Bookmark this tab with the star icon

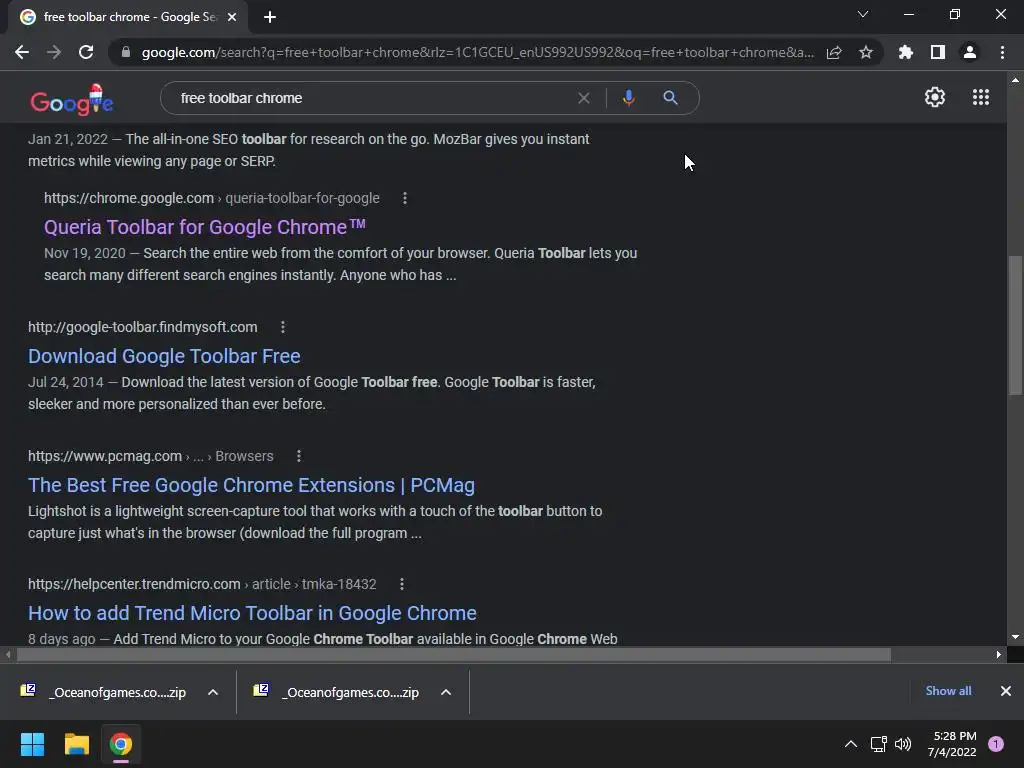[x=866, y=52]
